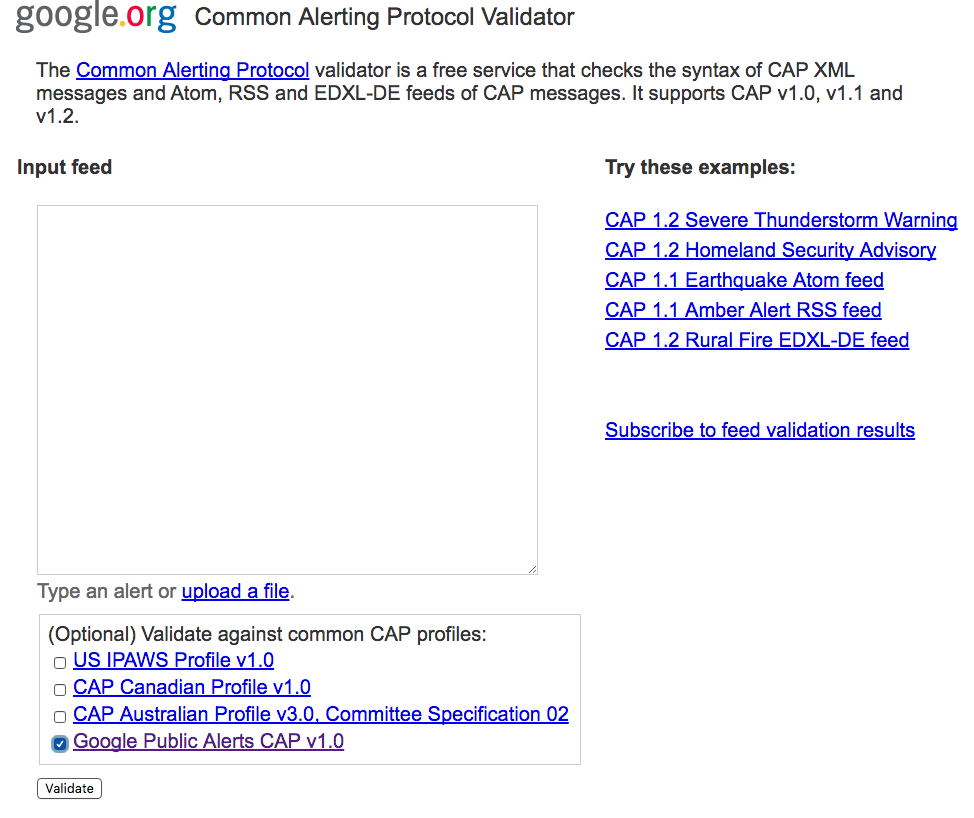974x818 pixels.
Task: Open the Common Alerting Protocol link
Action: click(192, 70)
